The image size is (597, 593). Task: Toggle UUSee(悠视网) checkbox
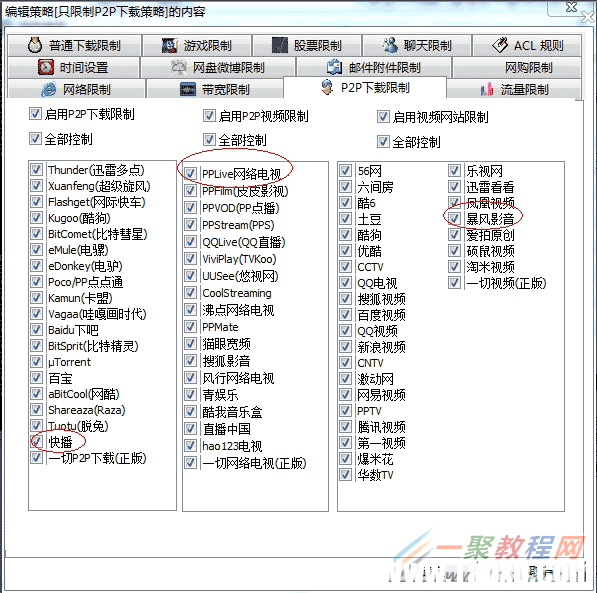tap(190, 276)
